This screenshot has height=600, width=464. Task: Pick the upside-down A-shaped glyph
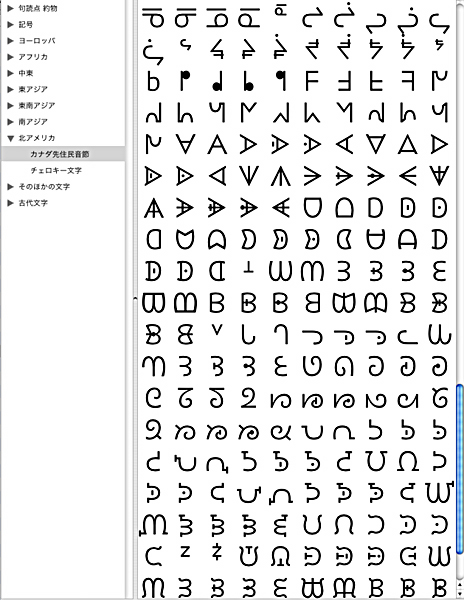tap(185, 144)
